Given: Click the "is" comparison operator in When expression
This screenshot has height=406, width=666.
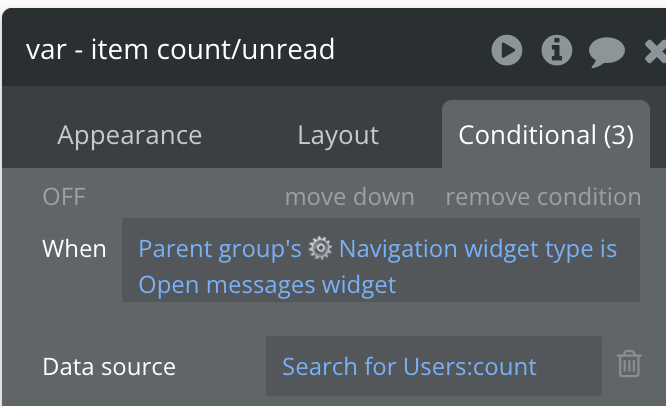Looking at the screenshot, I should point(608,249).
